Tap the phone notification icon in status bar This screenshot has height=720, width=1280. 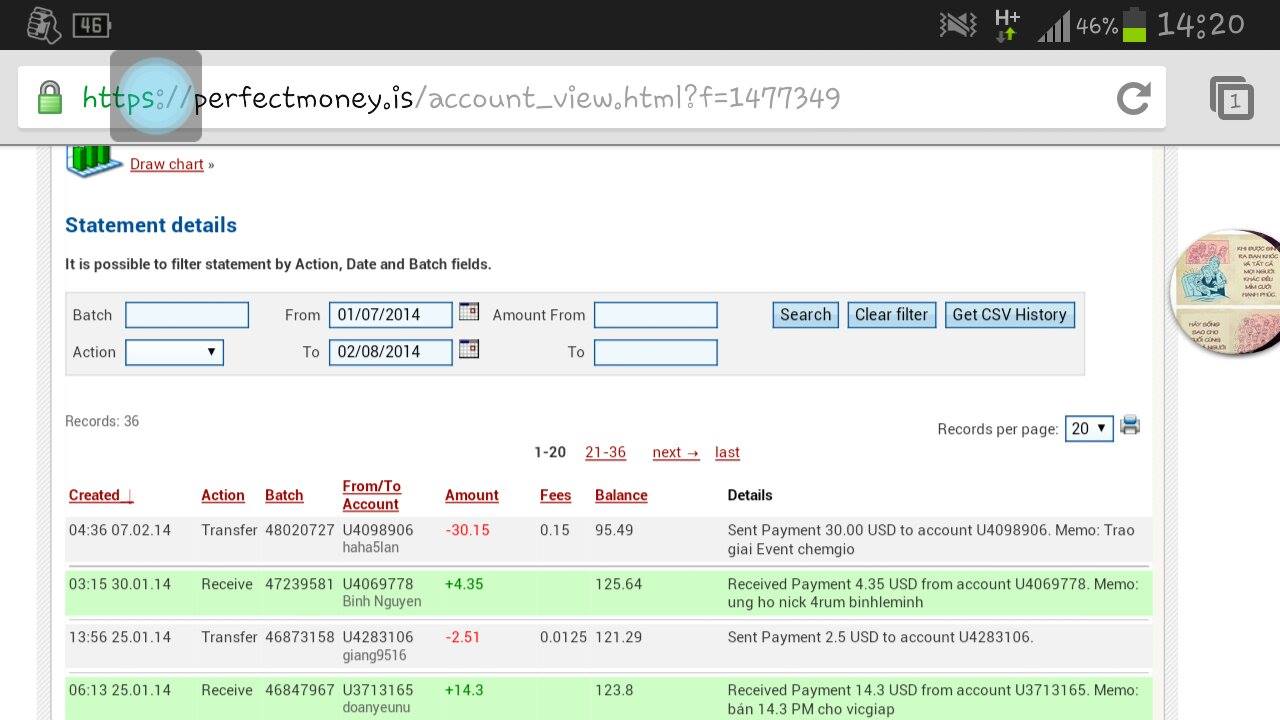43,25
